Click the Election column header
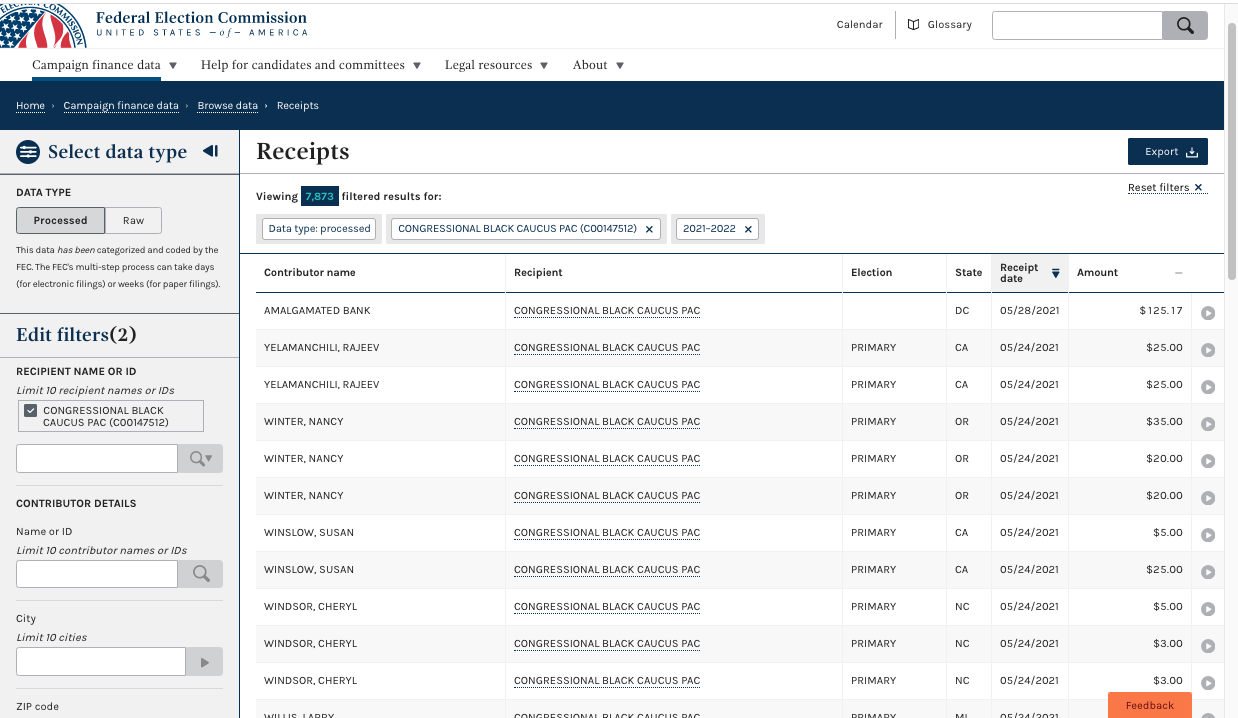Image resolution: width=1238 pixels, height=718 pixels. point(895,273)
